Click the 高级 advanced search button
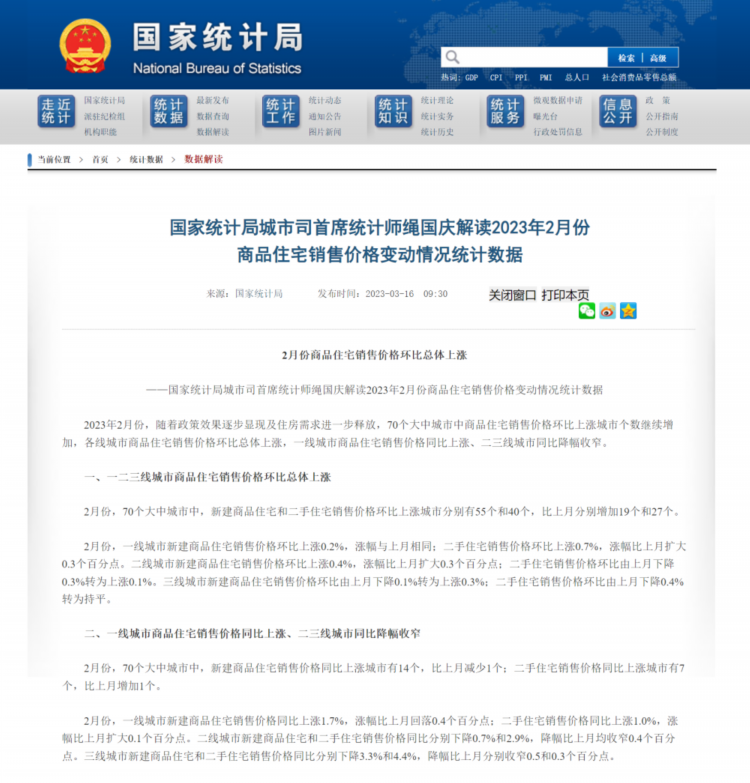Screen dimensions: 750x783 [658, 58]
